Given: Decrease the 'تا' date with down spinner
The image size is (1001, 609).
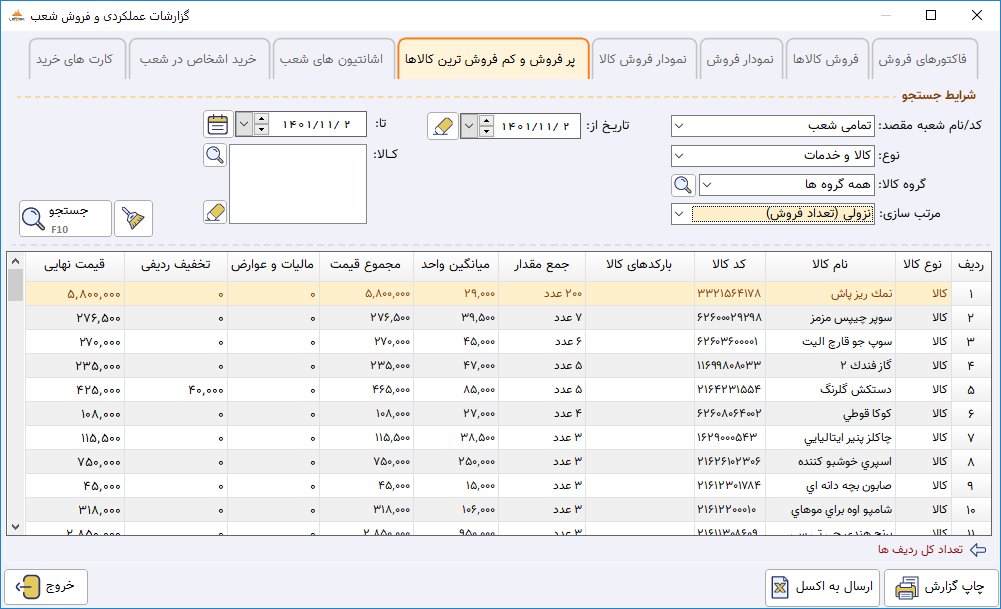Looking at the screenshot, I should click(x=261, y=130).
